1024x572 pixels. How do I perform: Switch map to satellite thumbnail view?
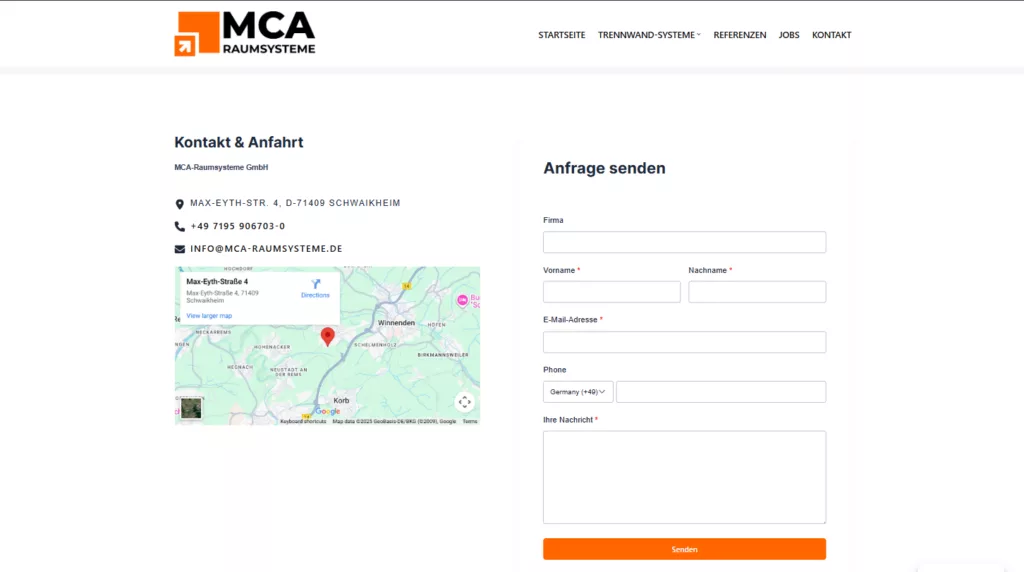click(191, 408)
